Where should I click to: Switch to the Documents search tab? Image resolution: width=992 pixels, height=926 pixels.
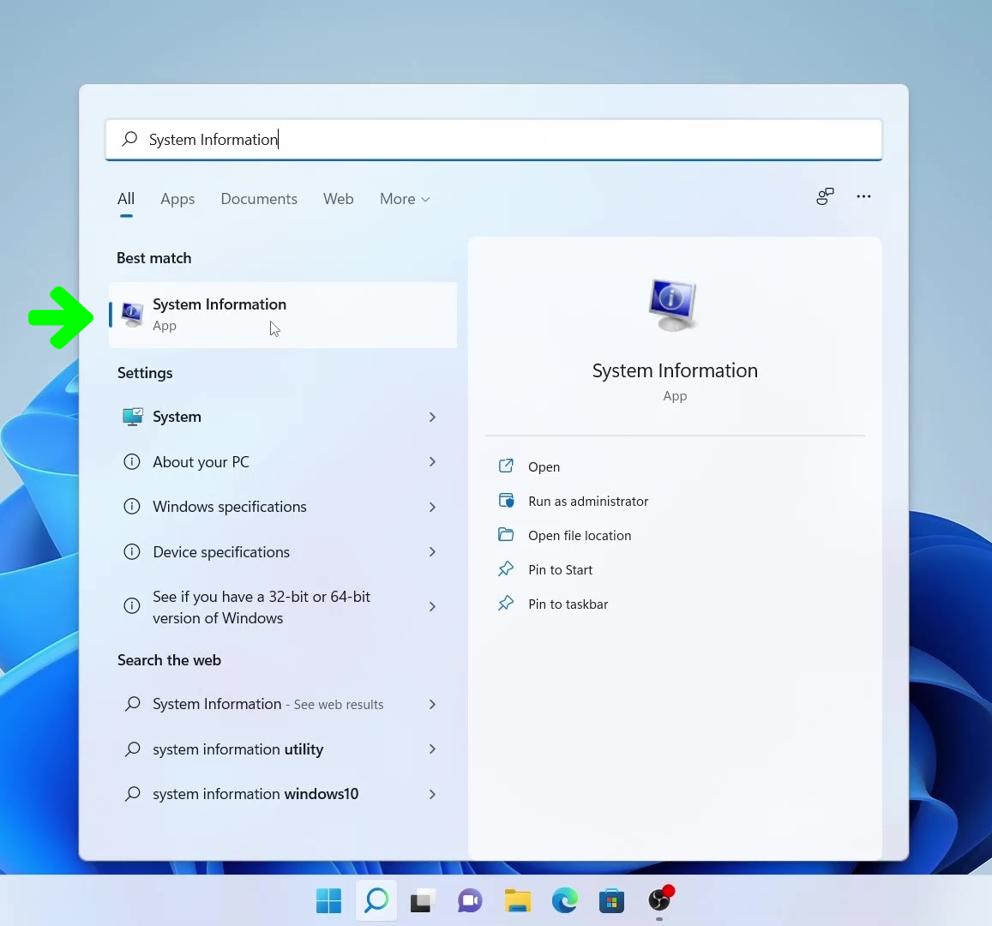[x=258, y=198]
